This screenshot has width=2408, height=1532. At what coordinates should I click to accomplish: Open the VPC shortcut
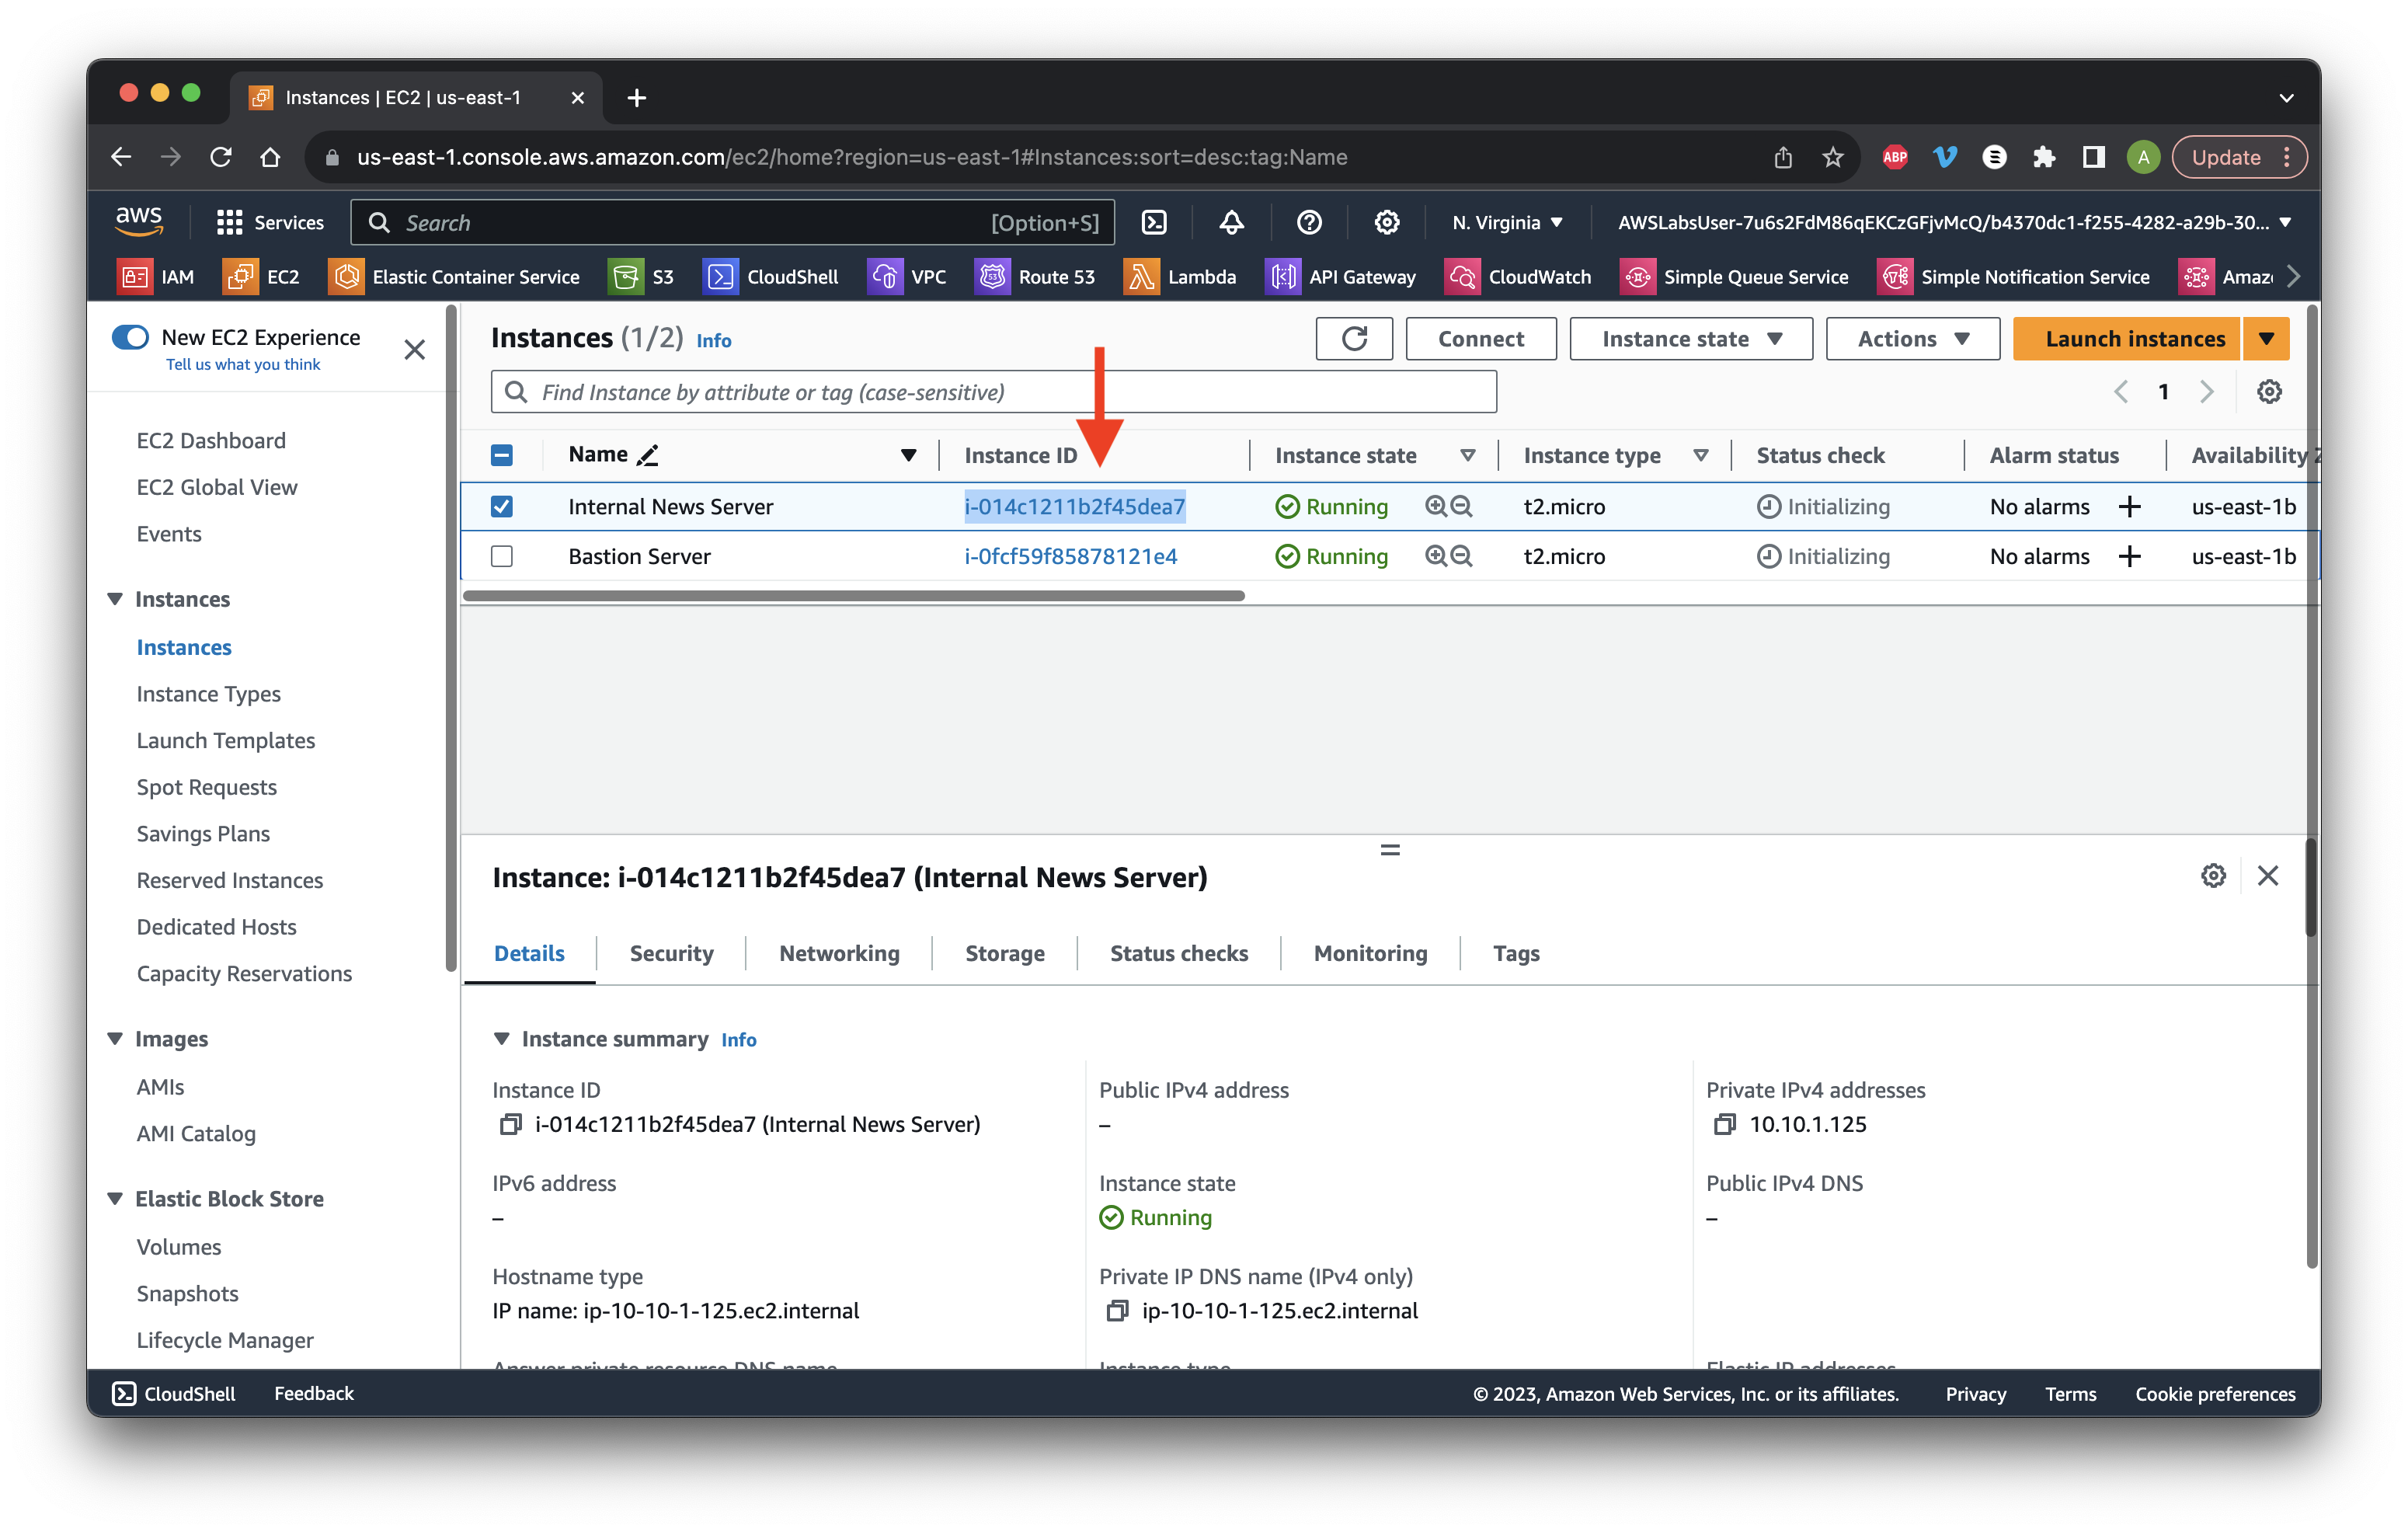point(907,277)
